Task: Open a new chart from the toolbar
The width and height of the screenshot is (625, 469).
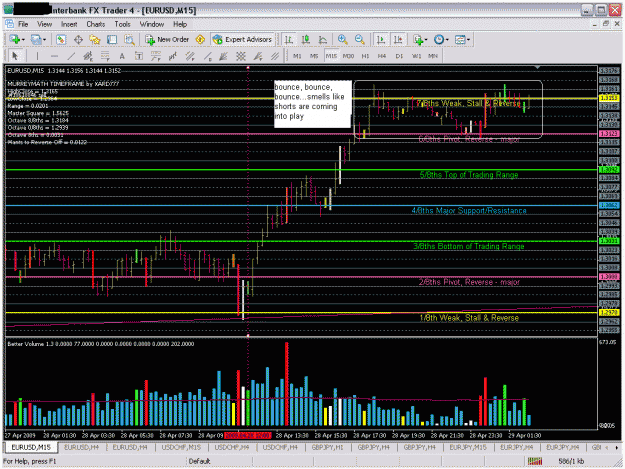Action: coord(15,39)
